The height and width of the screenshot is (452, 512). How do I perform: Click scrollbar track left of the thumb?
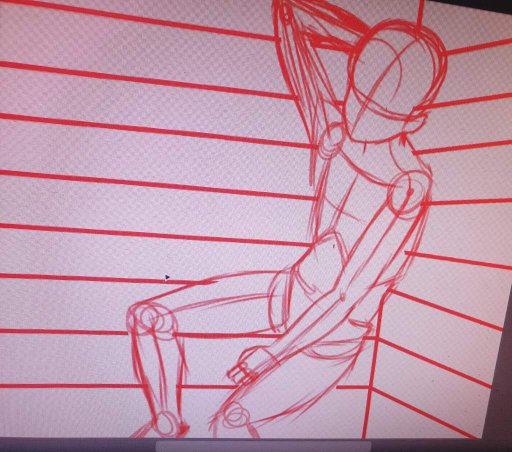(78, 446)
